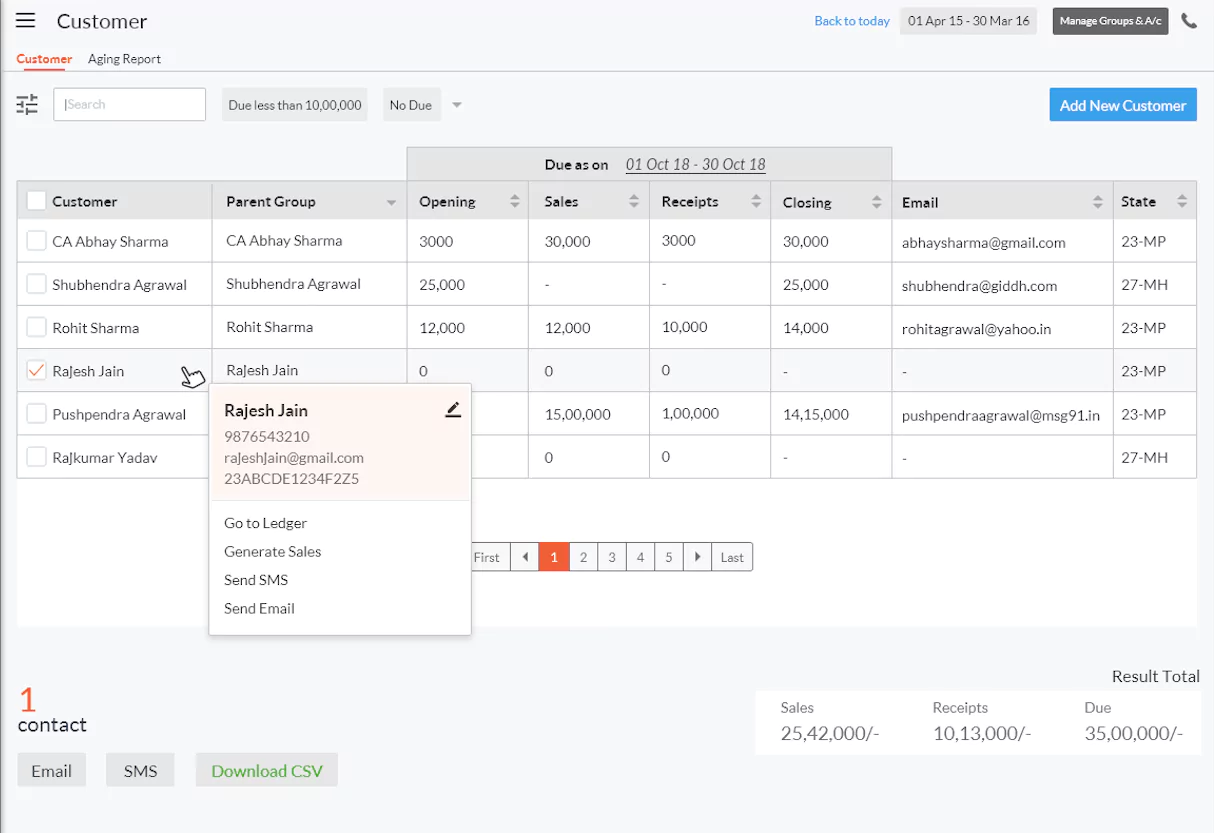Choose Send Email in popup
1214x833 pixels.
259,608
